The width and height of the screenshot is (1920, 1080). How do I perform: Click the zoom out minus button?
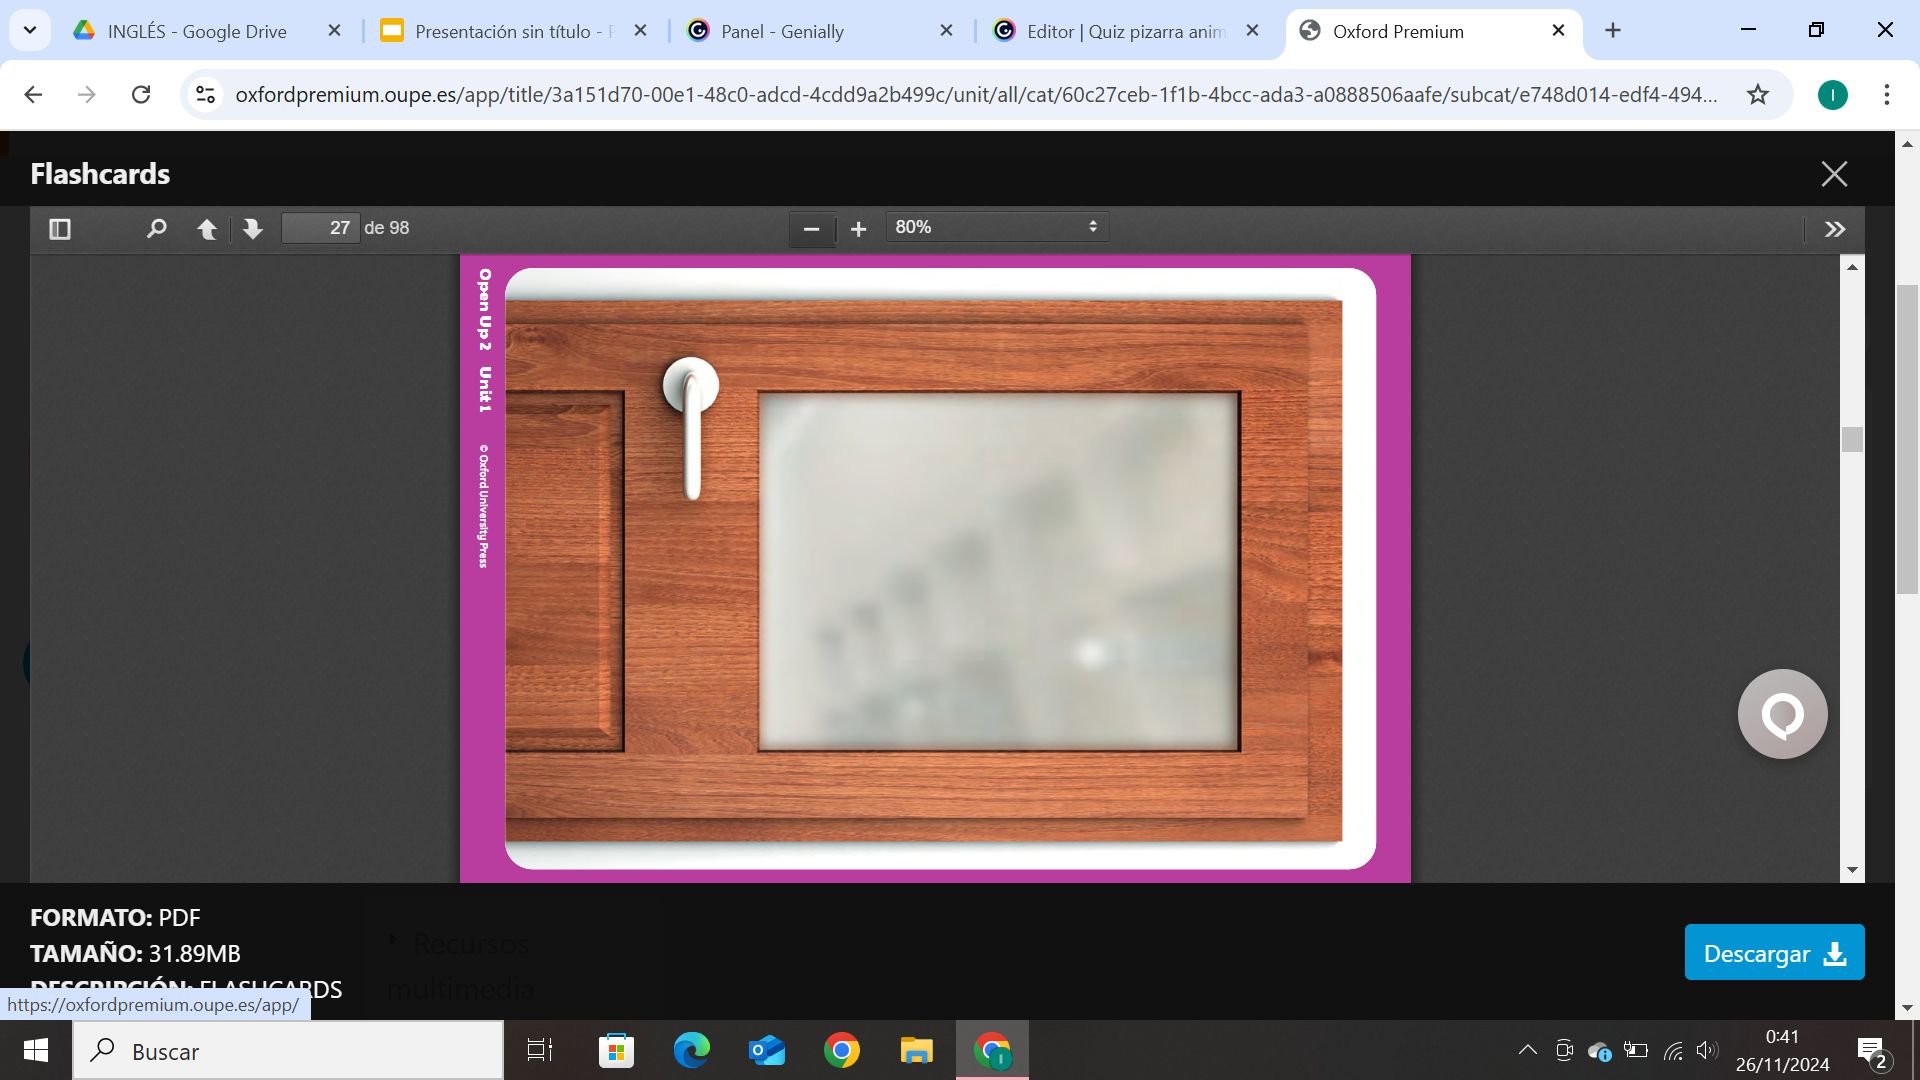811,229
